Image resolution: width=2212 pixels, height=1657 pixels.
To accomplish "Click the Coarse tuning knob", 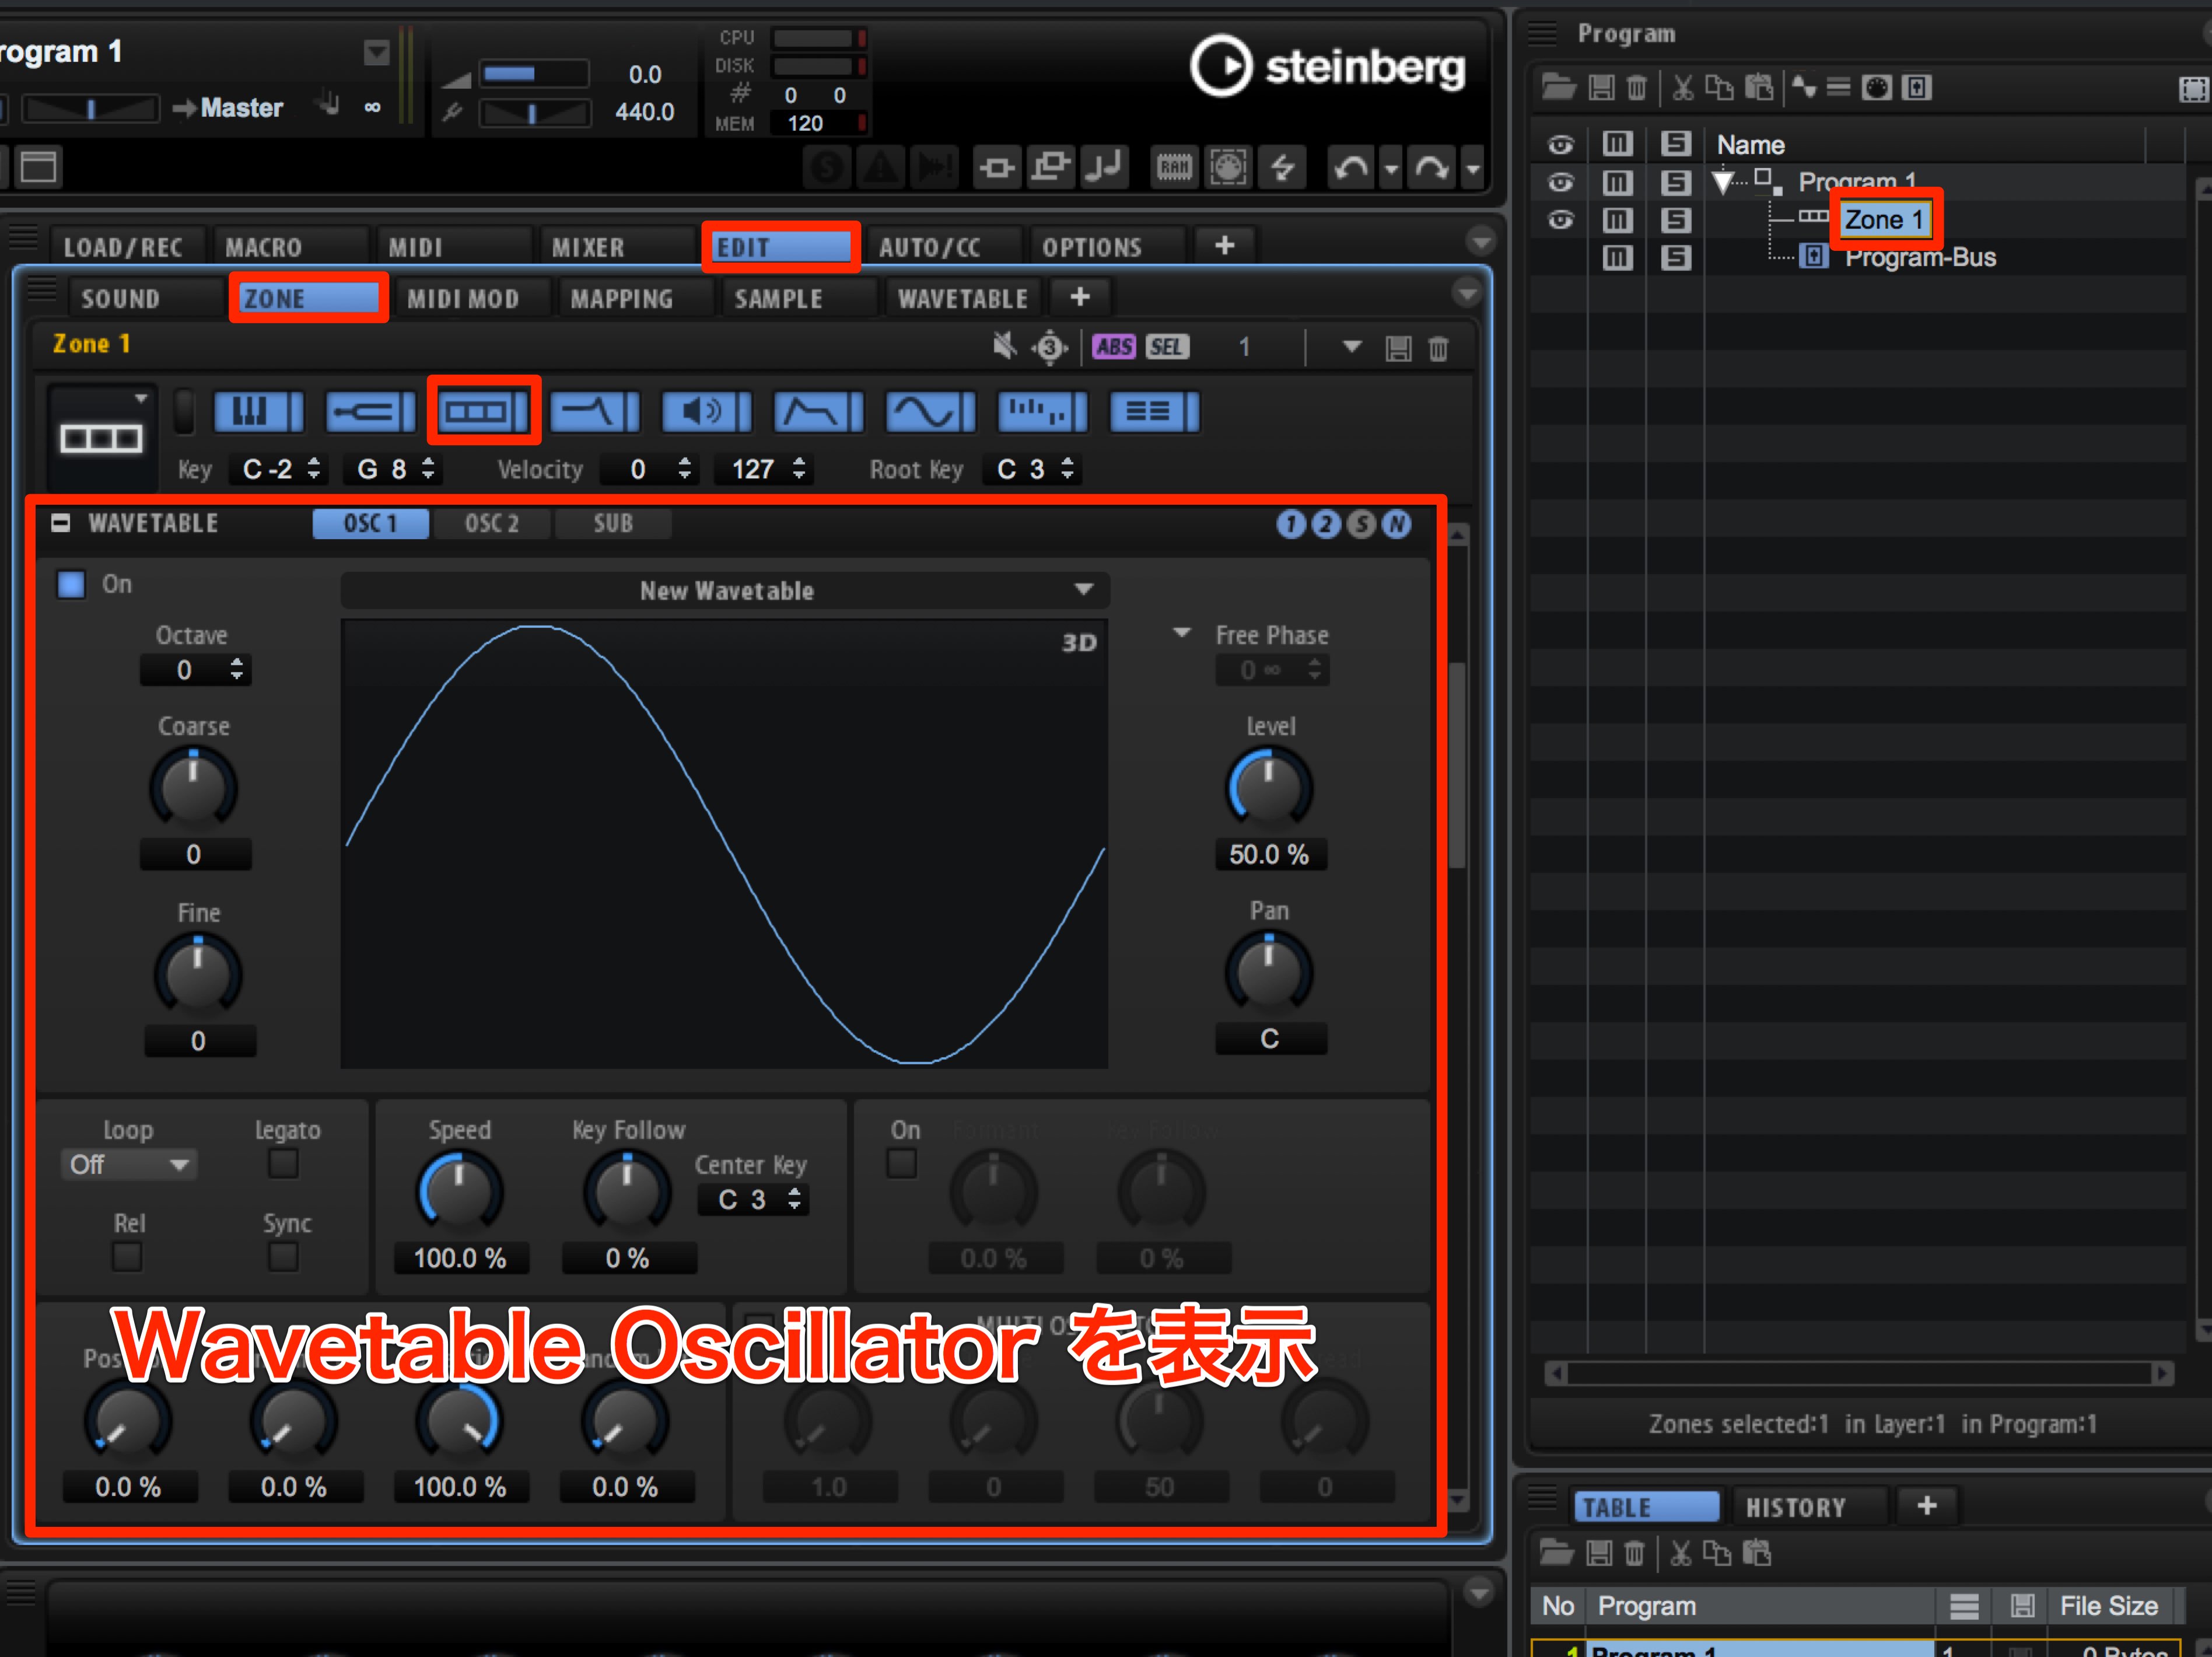I will click(193, 789).
